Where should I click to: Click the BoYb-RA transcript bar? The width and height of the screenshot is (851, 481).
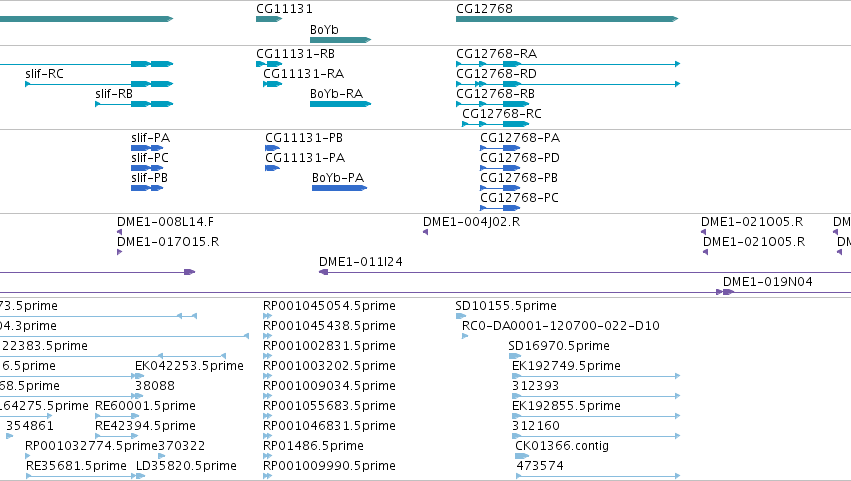tap(340, 104)
